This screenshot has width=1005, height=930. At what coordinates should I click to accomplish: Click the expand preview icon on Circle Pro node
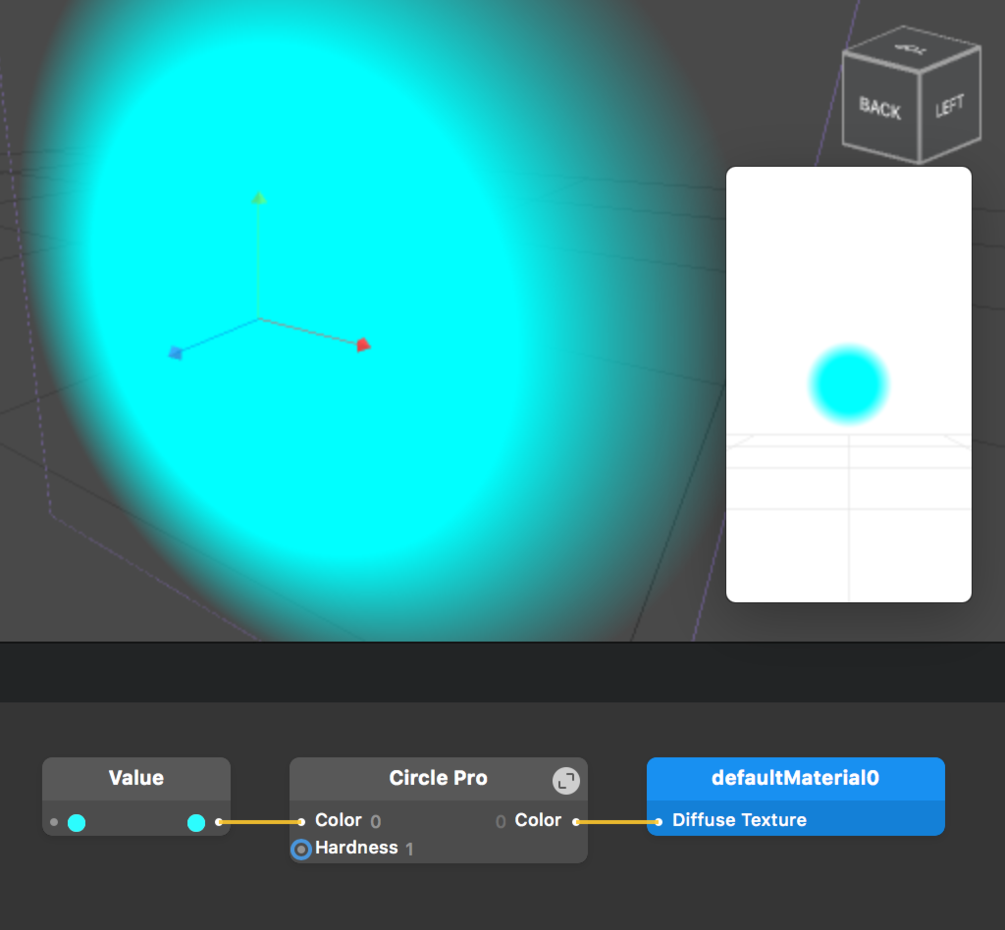tap(567, 778)
